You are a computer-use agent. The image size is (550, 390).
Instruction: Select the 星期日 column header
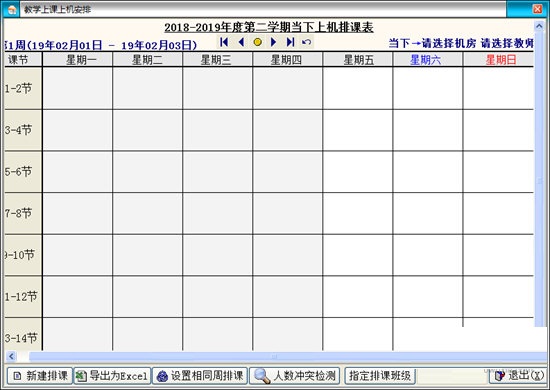pos(498,60)
